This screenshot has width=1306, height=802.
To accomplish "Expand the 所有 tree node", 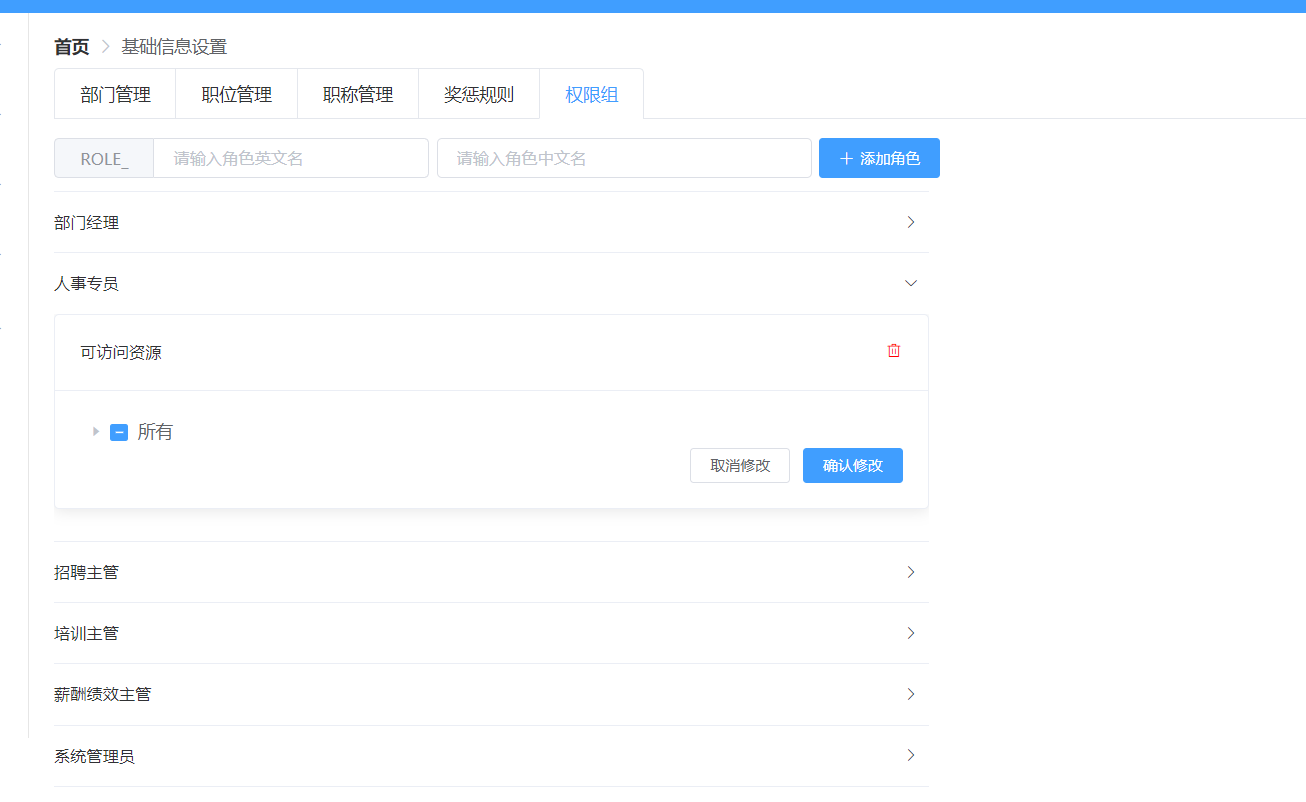I will [x=95, y=431].
